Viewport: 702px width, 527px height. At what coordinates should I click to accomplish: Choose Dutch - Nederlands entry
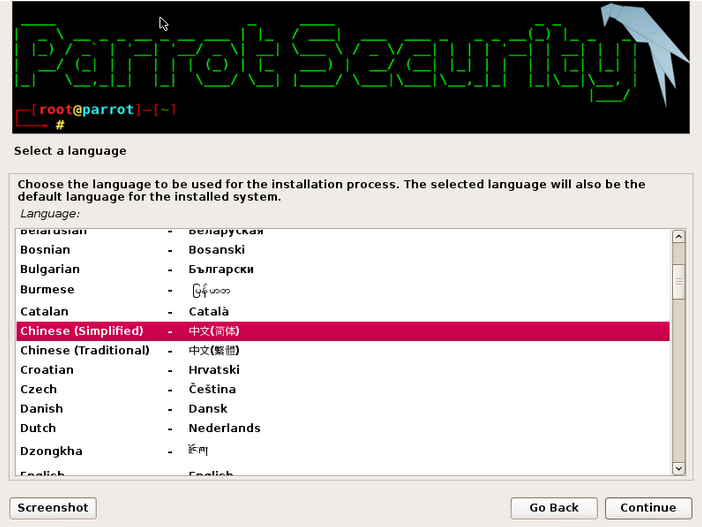point(343,428)
